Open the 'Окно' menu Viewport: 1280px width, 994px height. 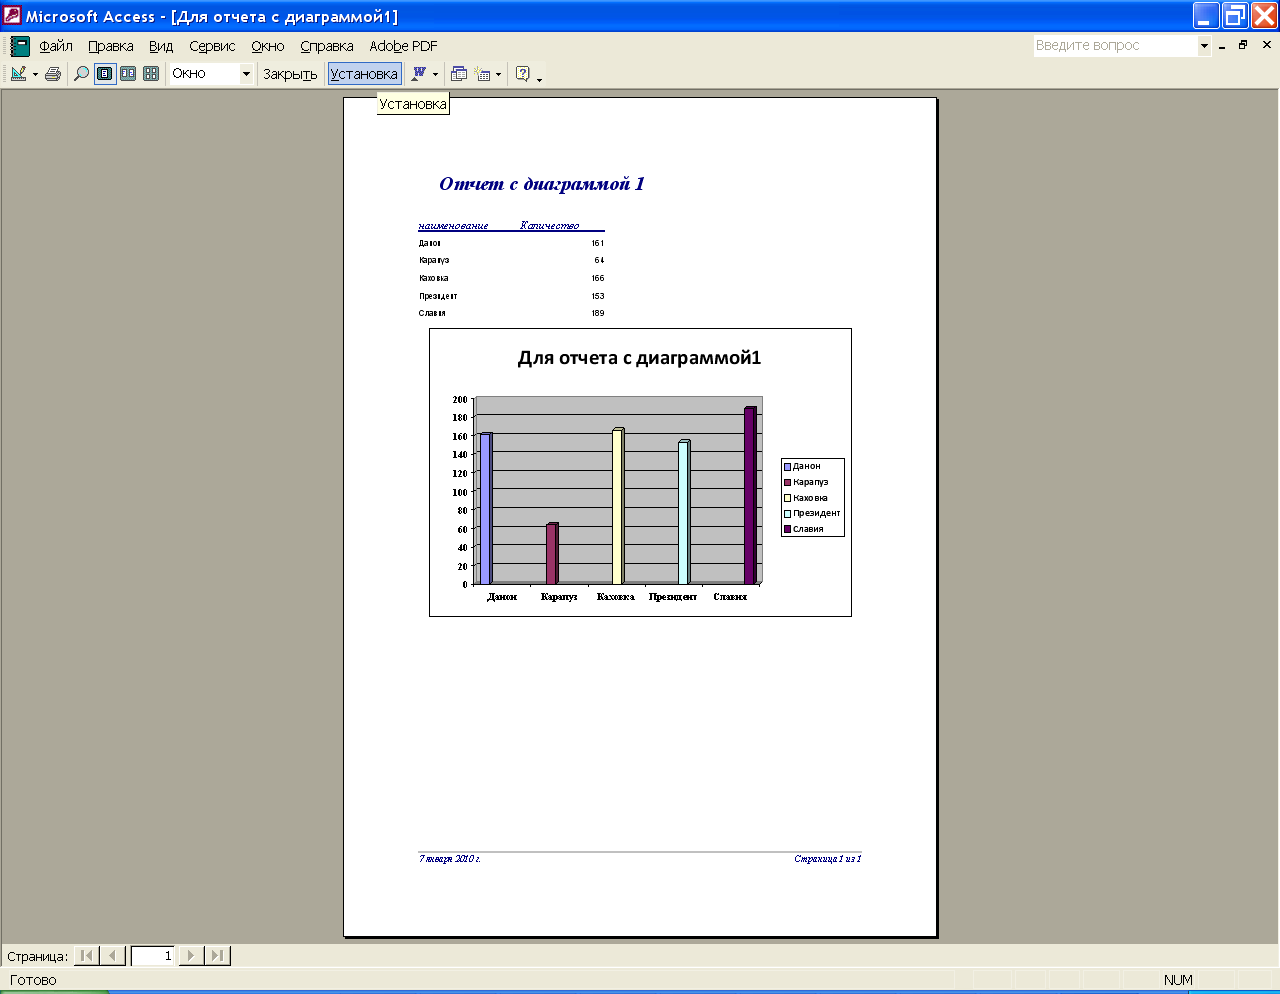point(268,46)
